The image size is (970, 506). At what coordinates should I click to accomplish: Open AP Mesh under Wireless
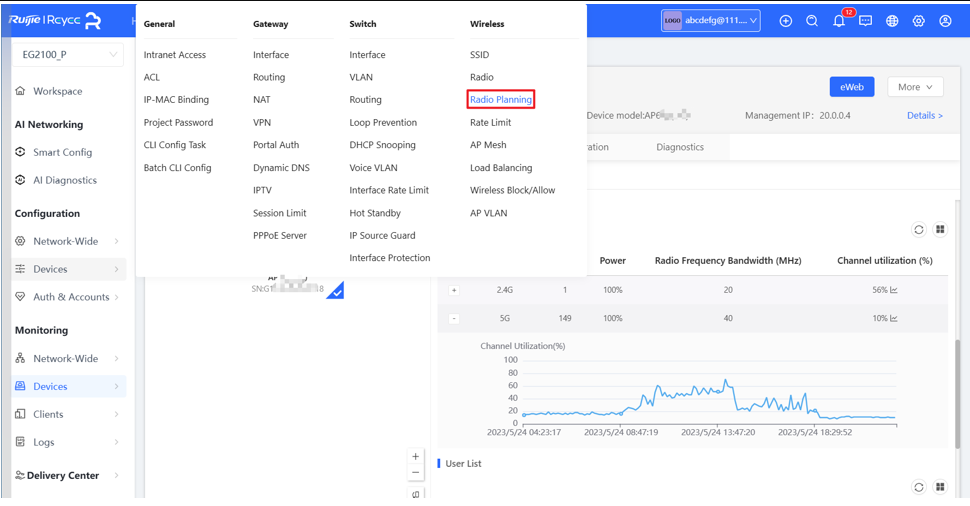coord(488,145)
